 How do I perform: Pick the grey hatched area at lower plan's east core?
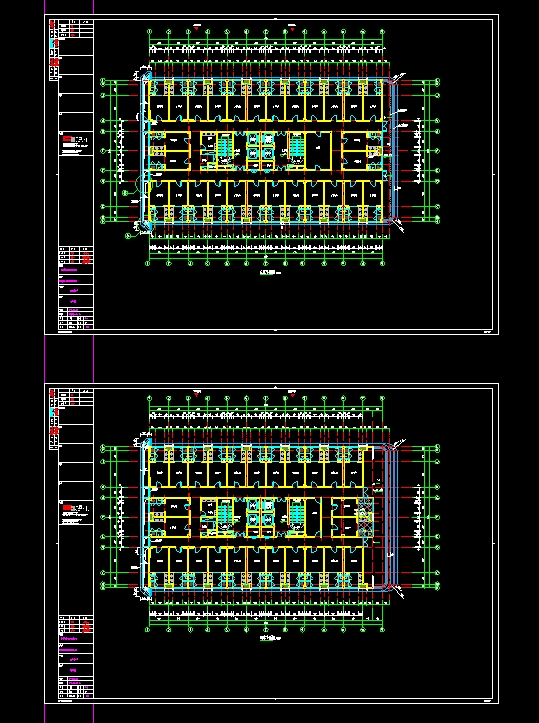coord(365,516)
